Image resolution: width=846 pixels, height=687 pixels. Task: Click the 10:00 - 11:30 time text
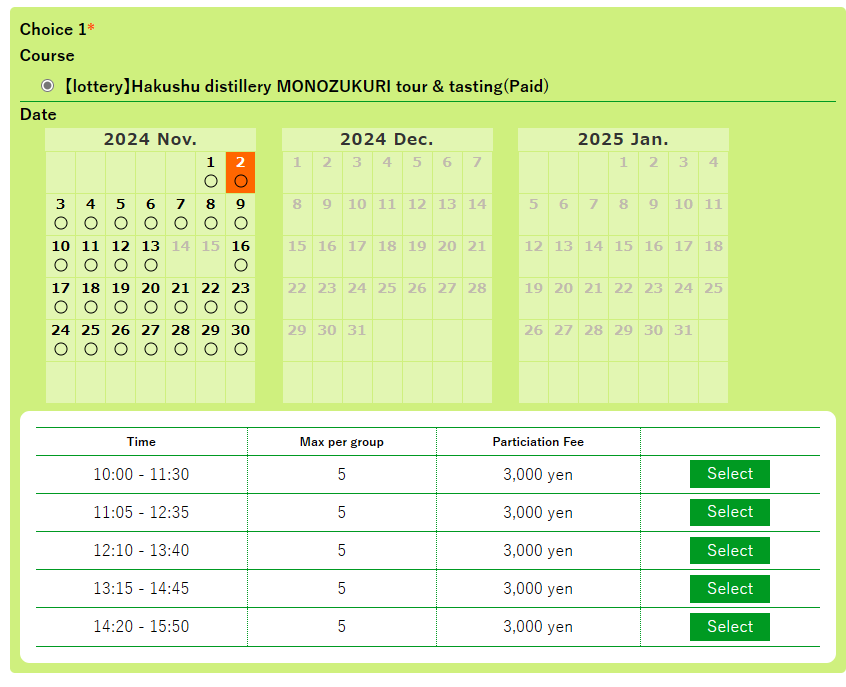click(x=141, y=474)
